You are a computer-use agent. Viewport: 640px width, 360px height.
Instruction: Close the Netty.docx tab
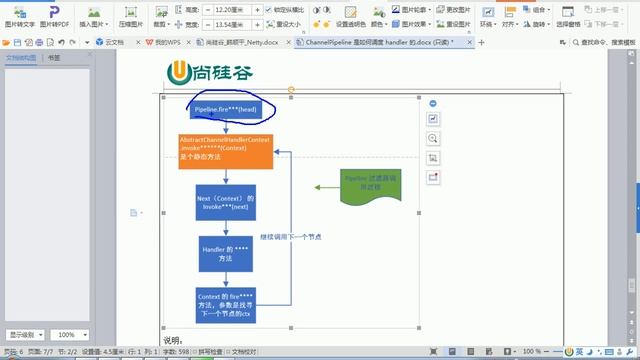click(288, 42)
